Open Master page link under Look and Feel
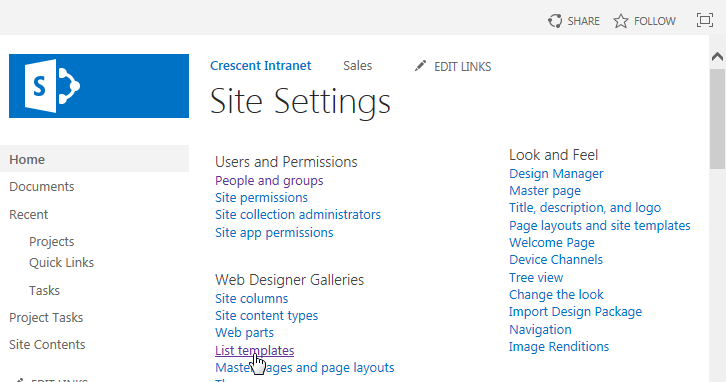 545,191
